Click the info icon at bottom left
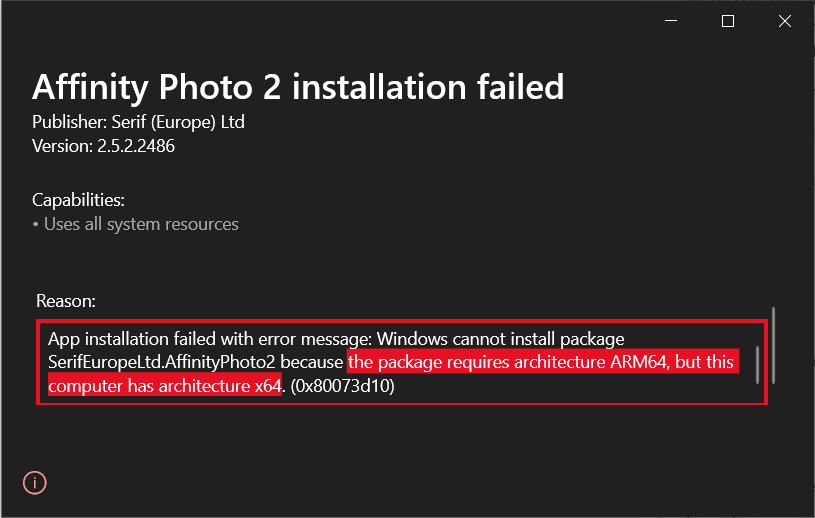815x518 pixels. [x=35, y=483]
